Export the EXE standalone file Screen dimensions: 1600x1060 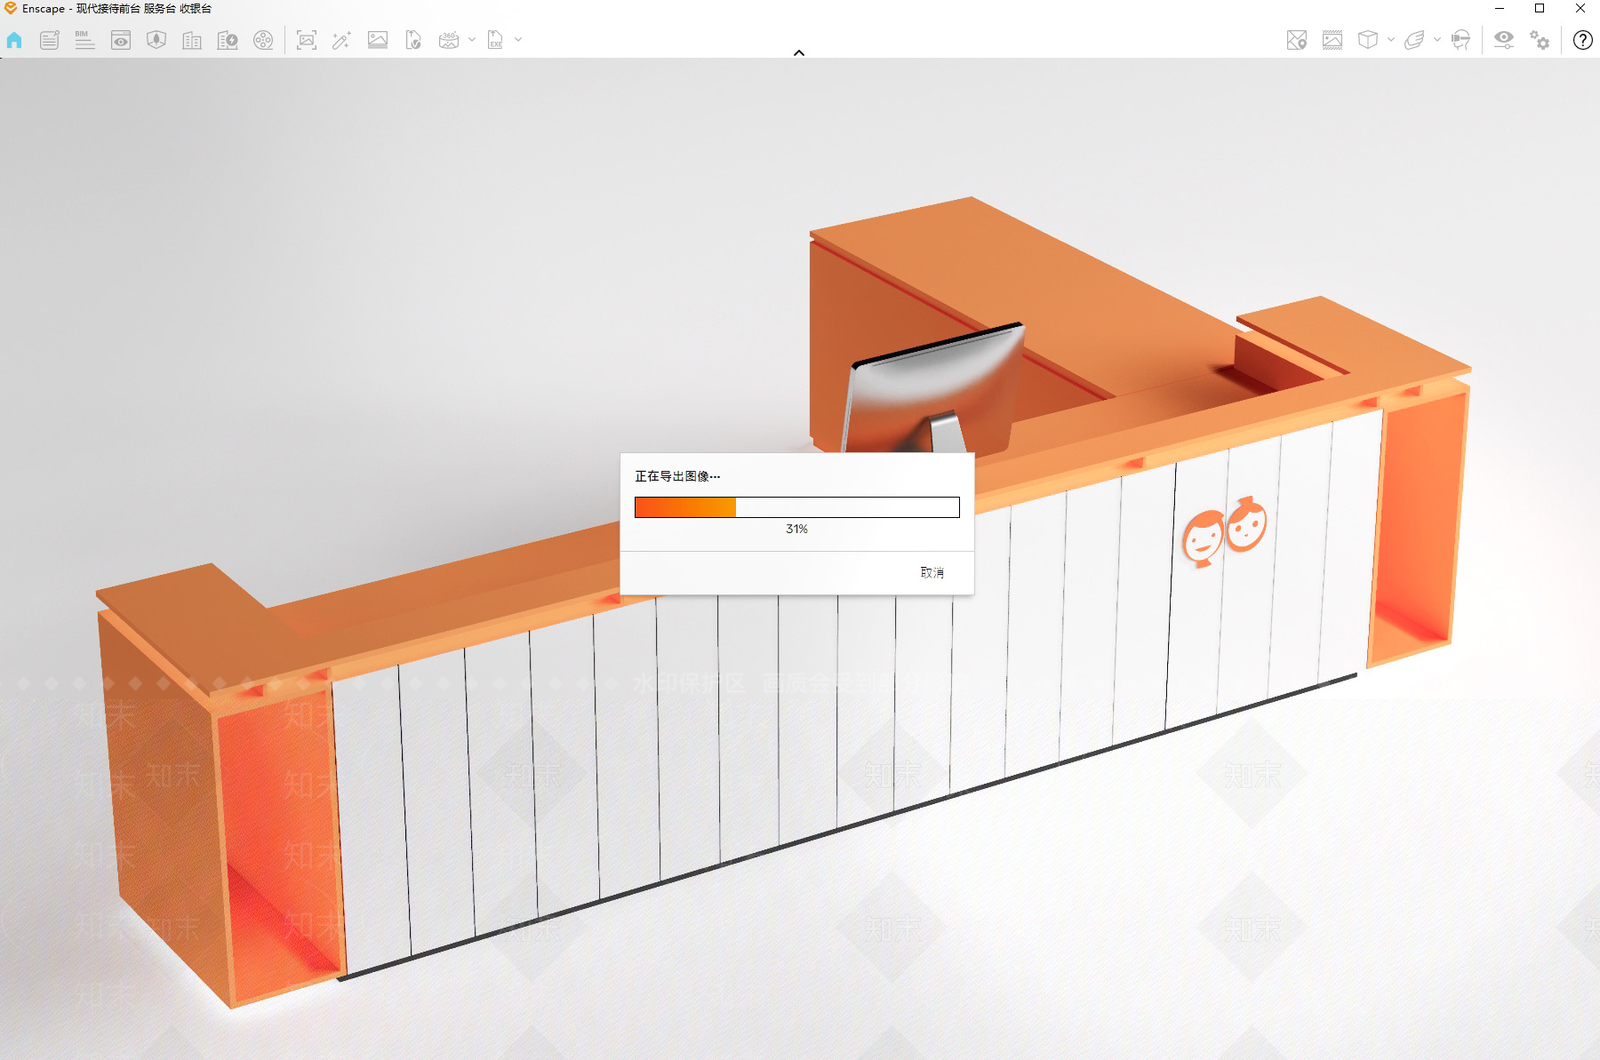click(495, 40)
